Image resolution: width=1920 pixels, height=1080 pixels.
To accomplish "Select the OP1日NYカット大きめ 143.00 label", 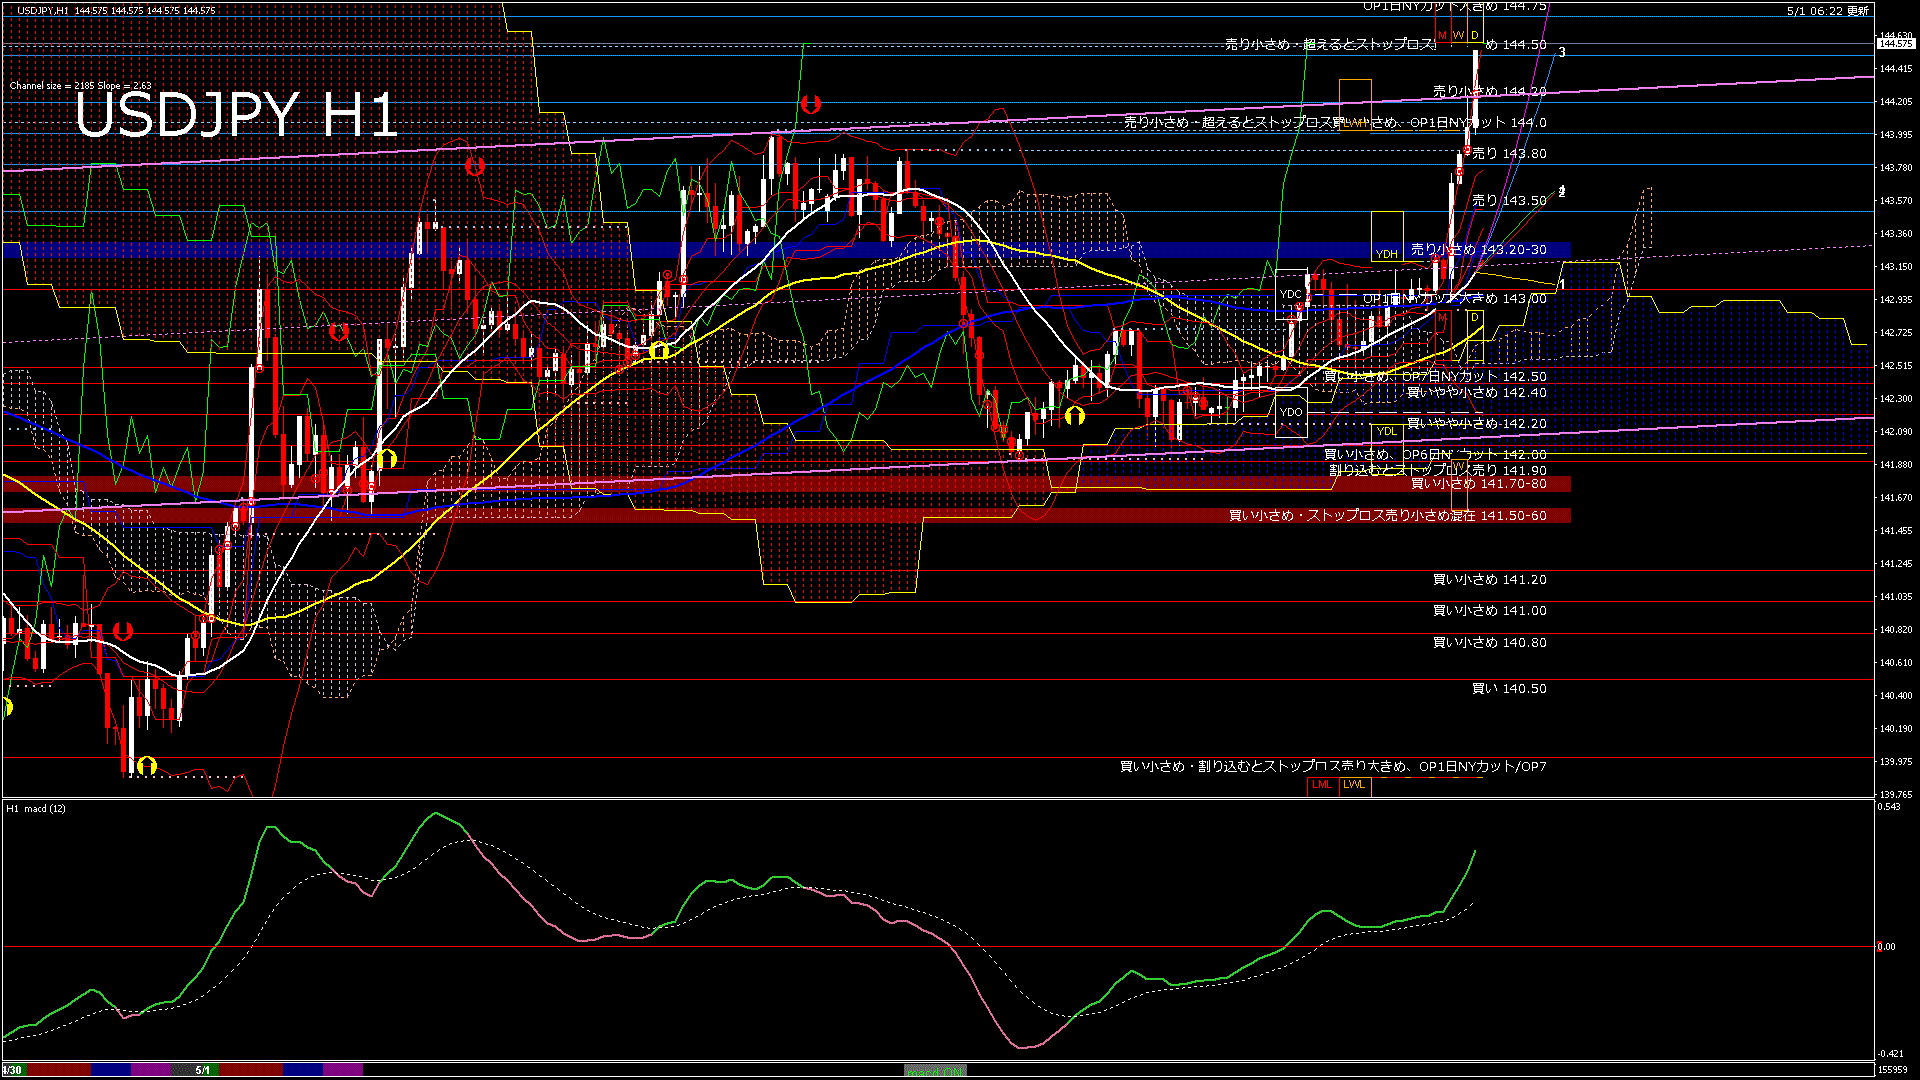I will [x=1455, y=299].
